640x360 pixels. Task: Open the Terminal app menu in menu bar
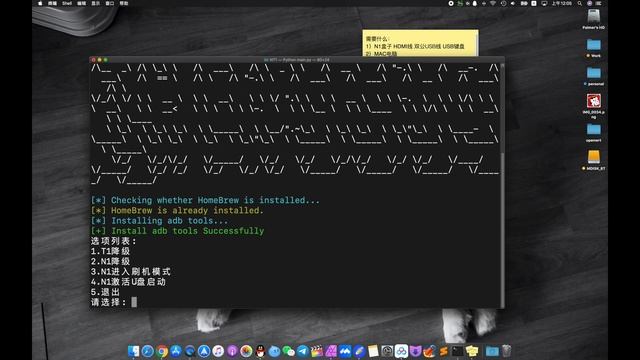[52, 3]
